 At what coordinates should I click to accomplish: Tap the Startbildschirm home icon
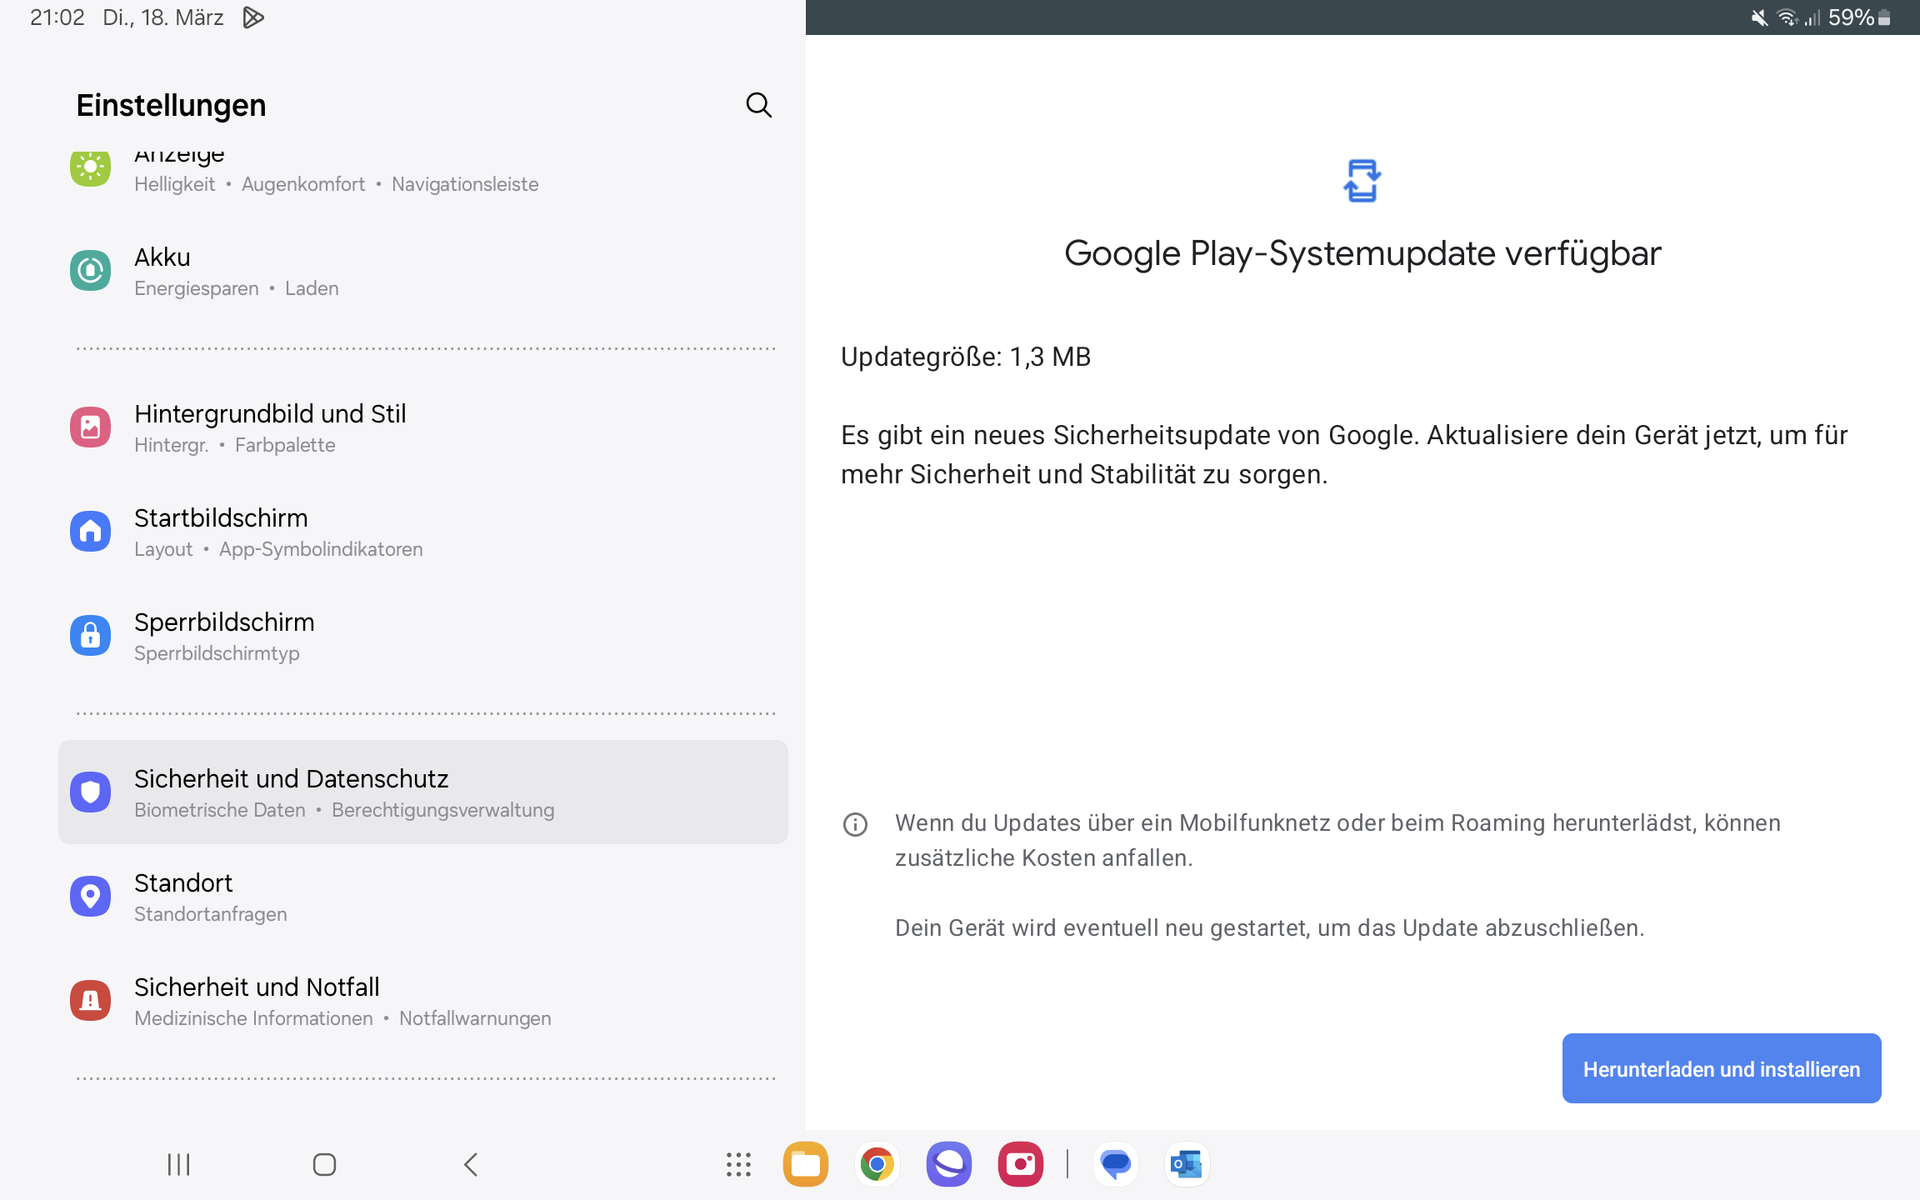(90, 531)
